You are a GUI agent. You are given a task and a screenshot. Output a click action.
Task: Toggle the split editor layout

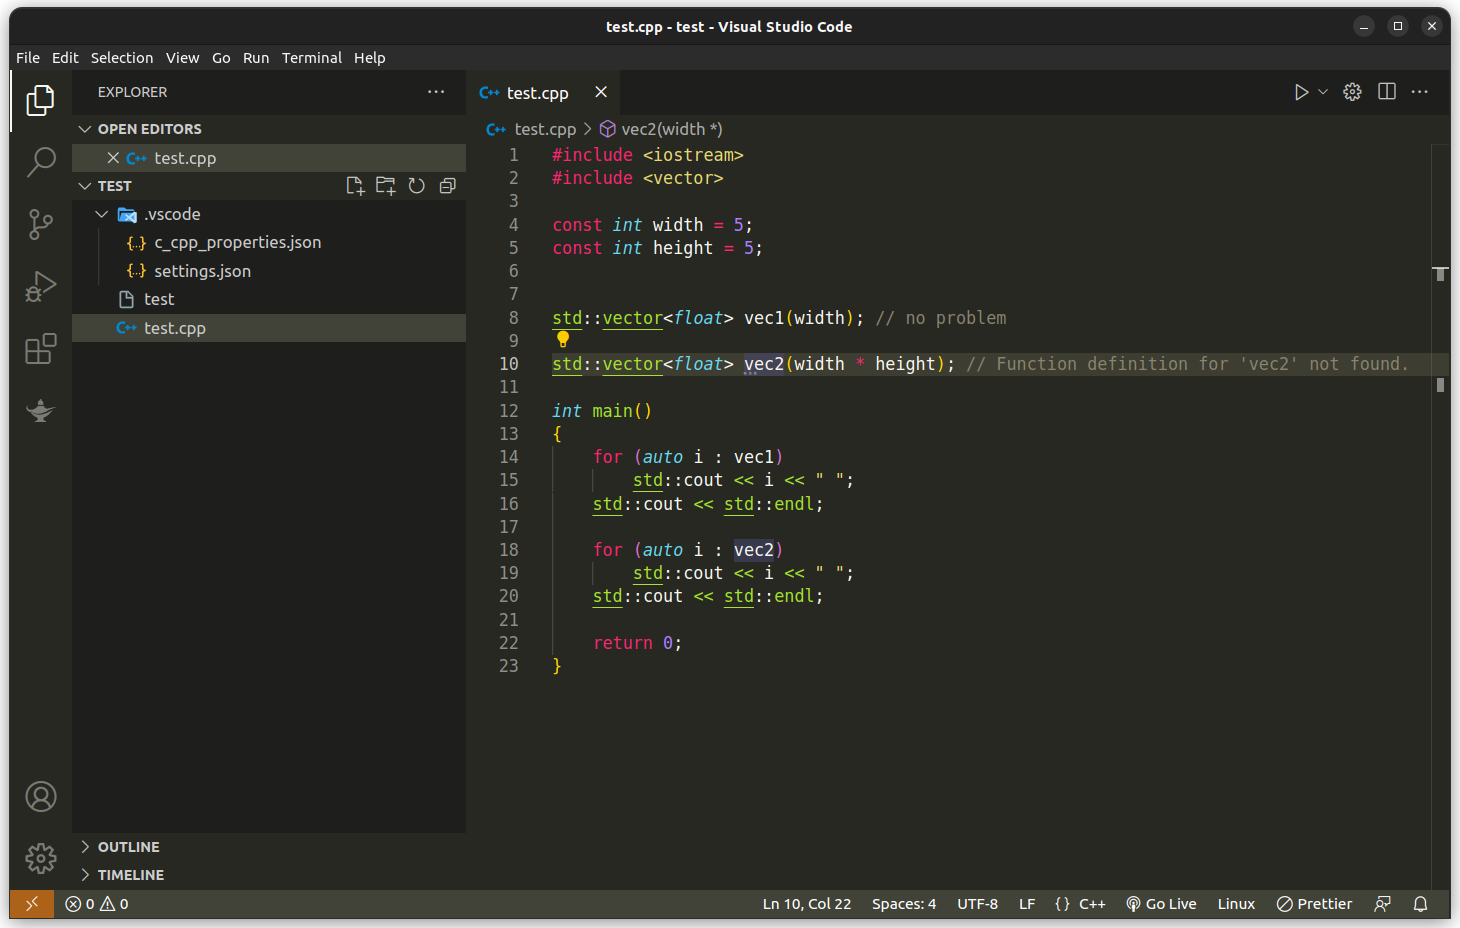(1386, 91)
